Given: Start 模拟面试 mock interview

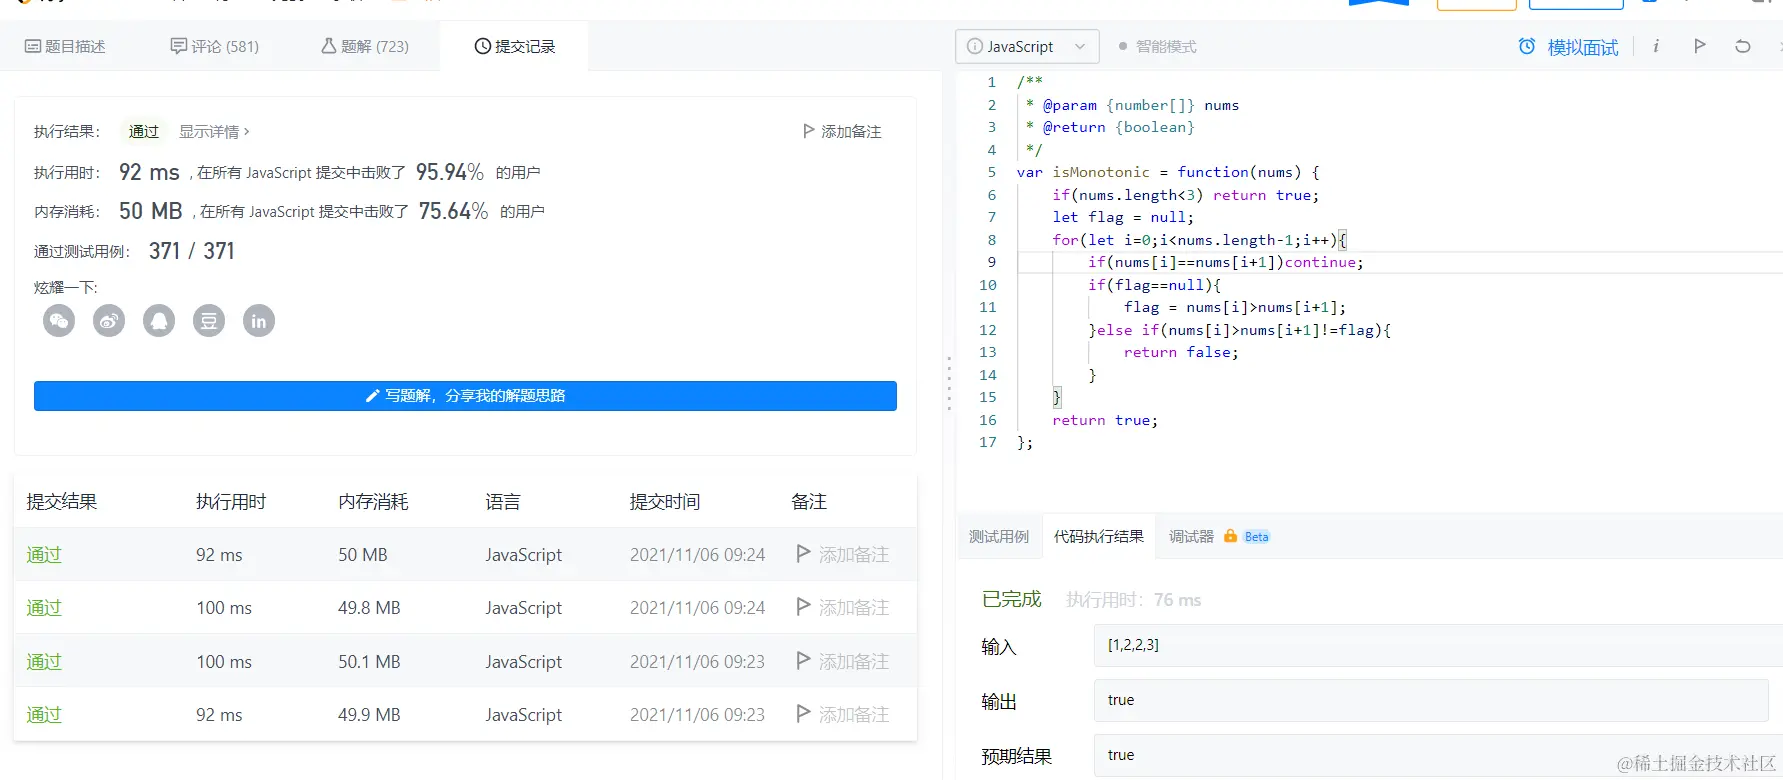Looking at the screenshot, I should click(1582, 47).
